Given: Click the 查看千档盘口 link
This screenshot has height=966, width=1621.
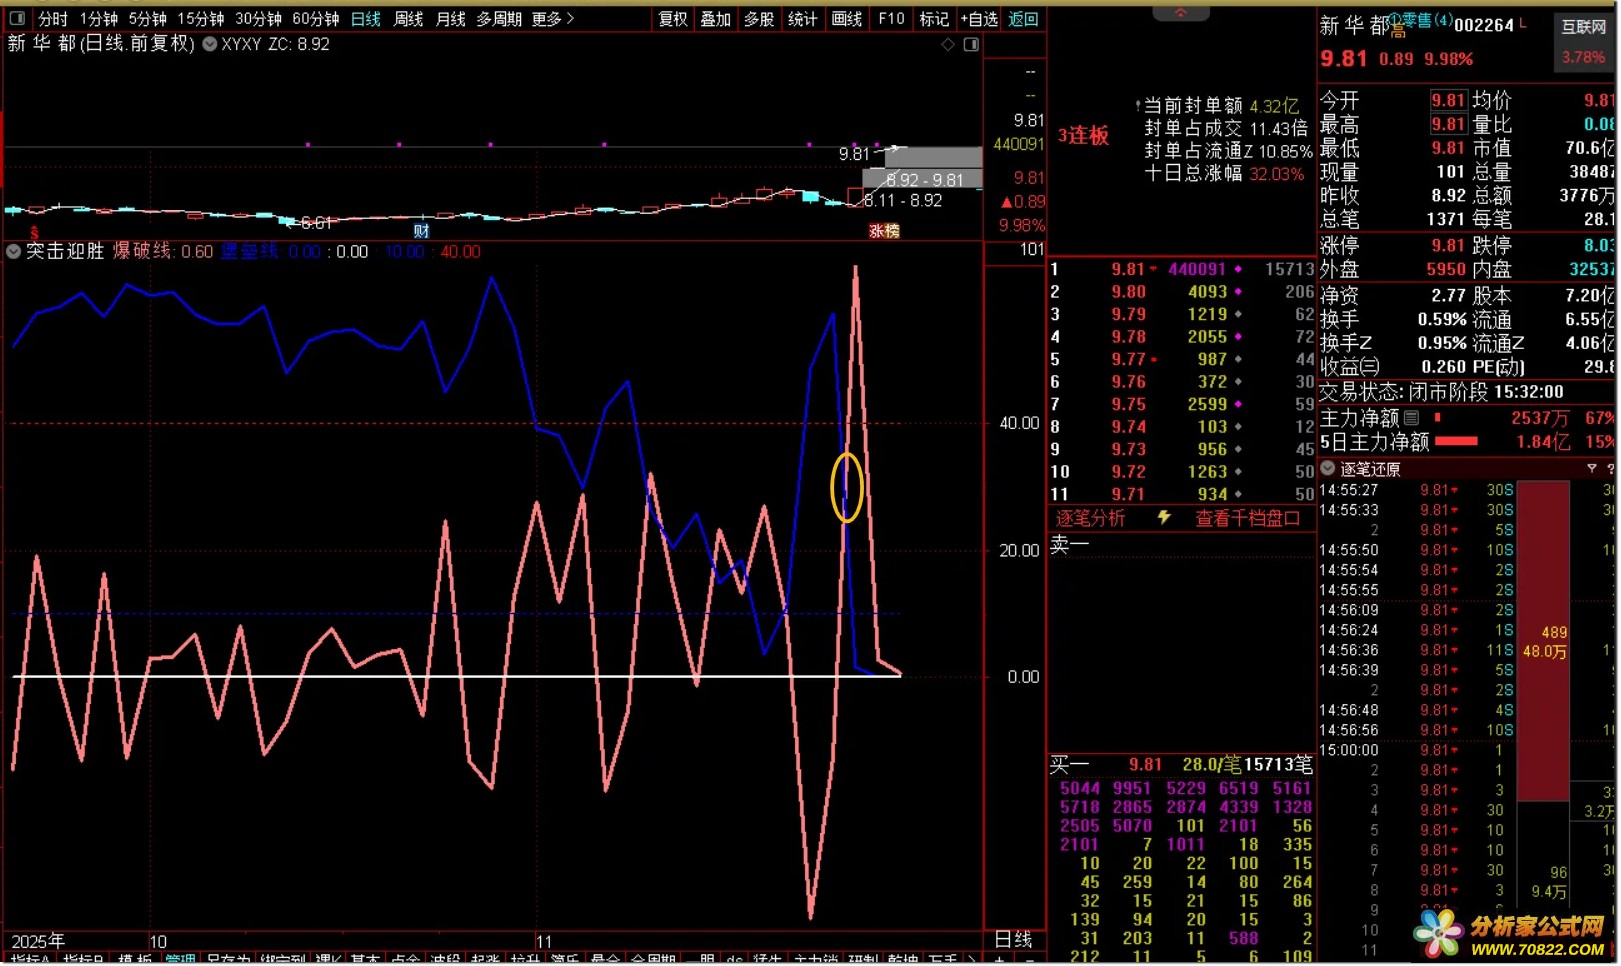Looking at the screenshot, I should pyautogui.click(x=1247, y=518).
